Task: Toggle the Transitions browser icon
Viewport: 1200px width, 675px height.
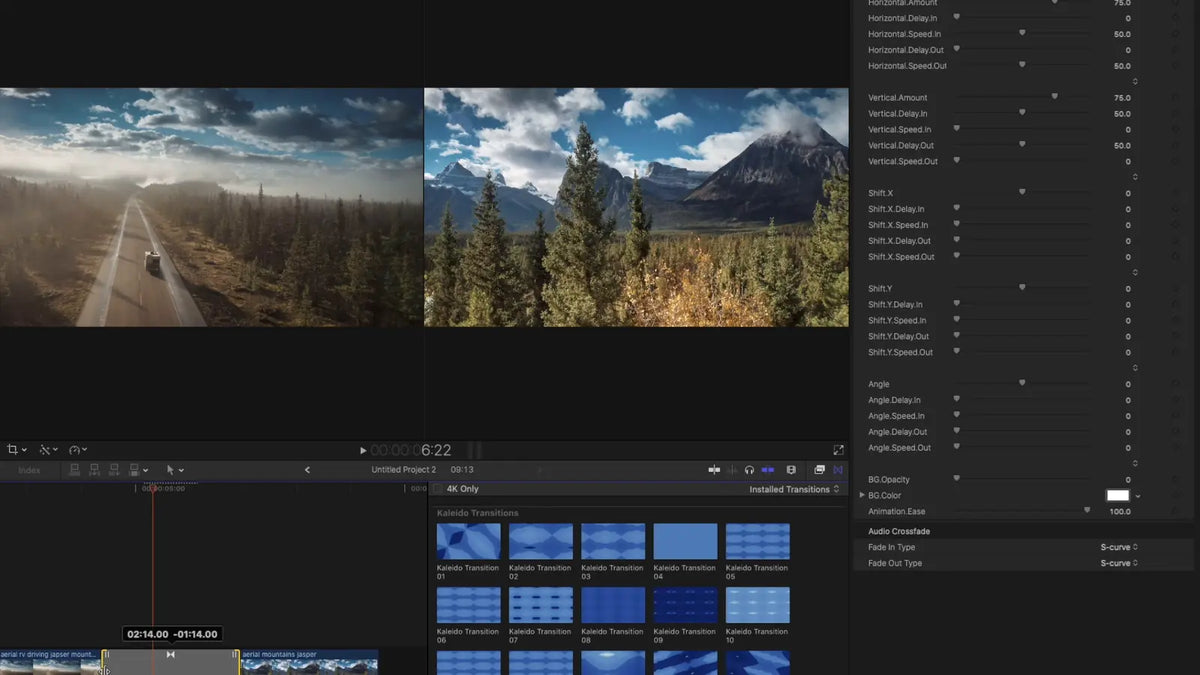Action: (x=838, y=470)
